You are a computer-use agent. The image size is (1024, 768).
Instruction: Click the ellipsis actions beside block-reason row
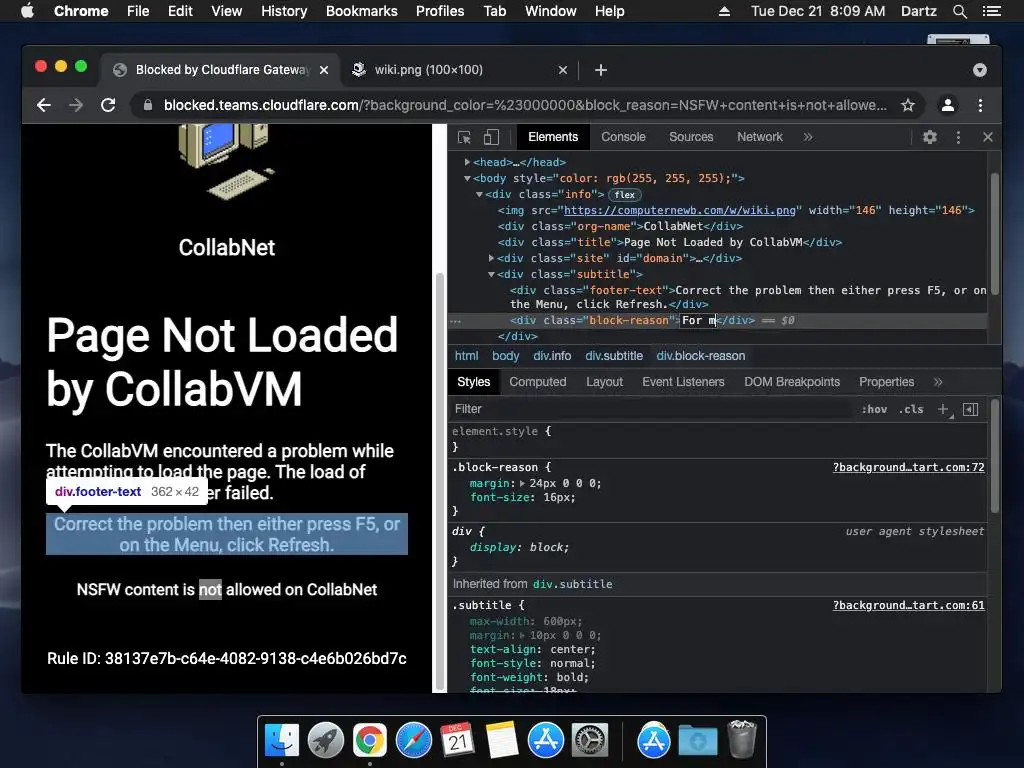click(x=456, y=321)
